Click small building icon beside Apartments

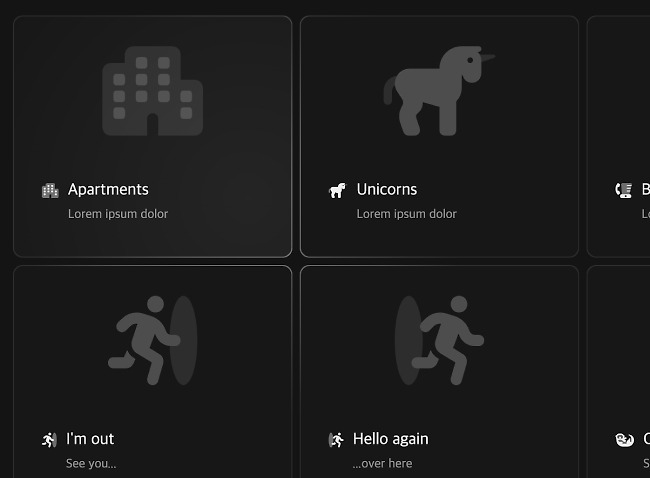coord(50,191)
